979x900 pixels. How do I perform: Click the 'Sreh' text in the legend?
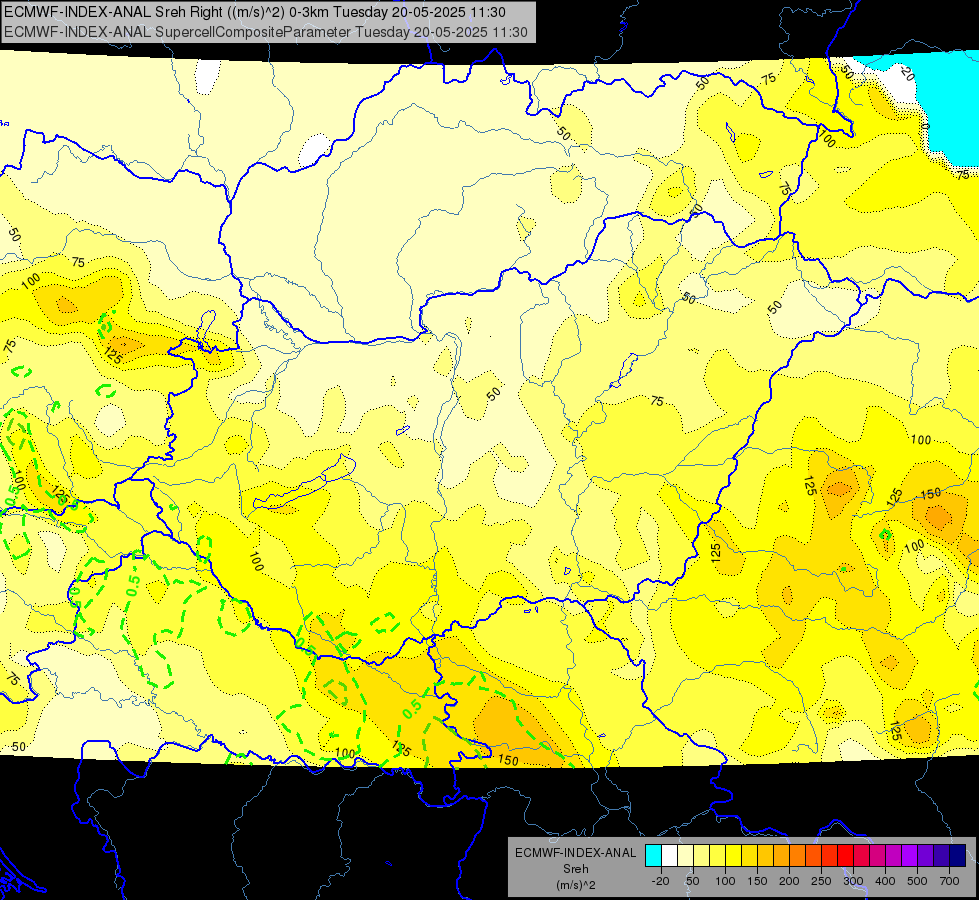(575, 869)
